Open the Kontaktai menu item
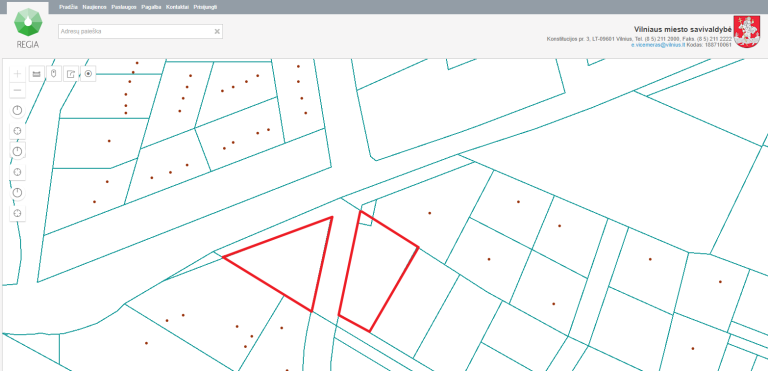The height and width of the screenshot is (371, 768). point(177,7)
